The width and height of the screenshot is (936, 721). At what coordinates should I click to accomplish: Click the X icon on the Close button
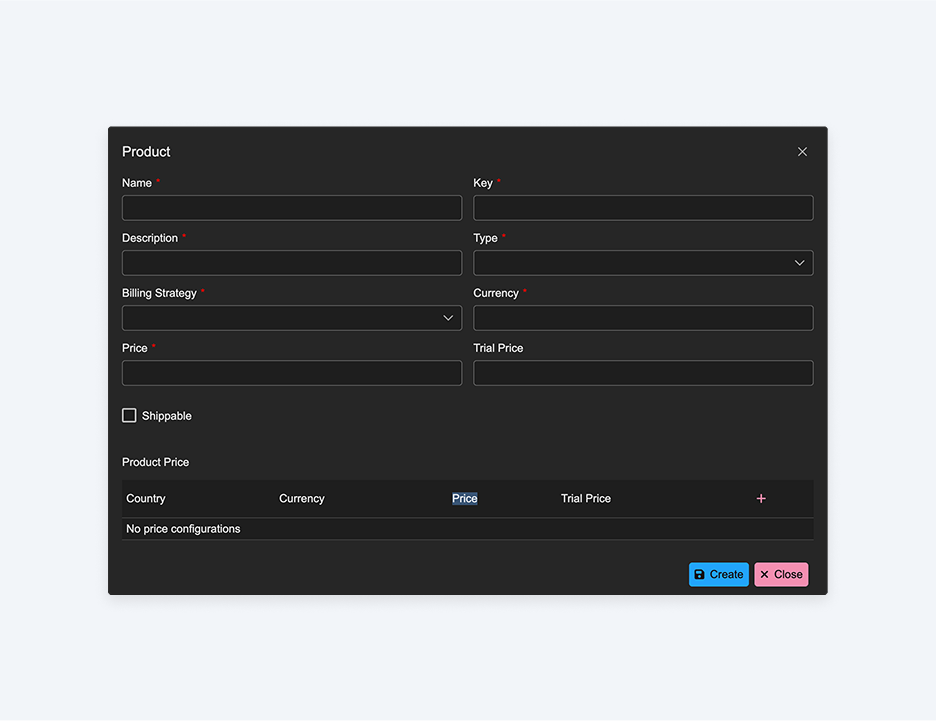[x=764, y=575]
